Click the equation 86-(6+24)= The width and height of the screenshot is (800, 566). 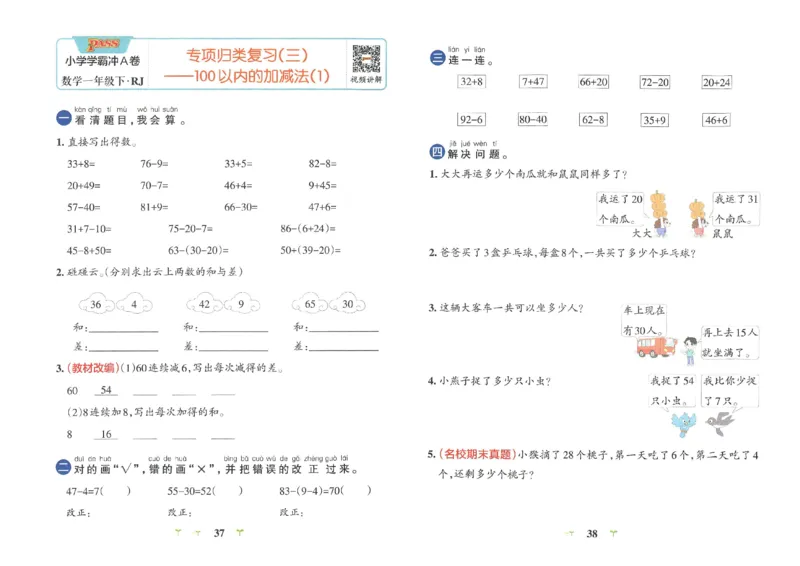308,229
